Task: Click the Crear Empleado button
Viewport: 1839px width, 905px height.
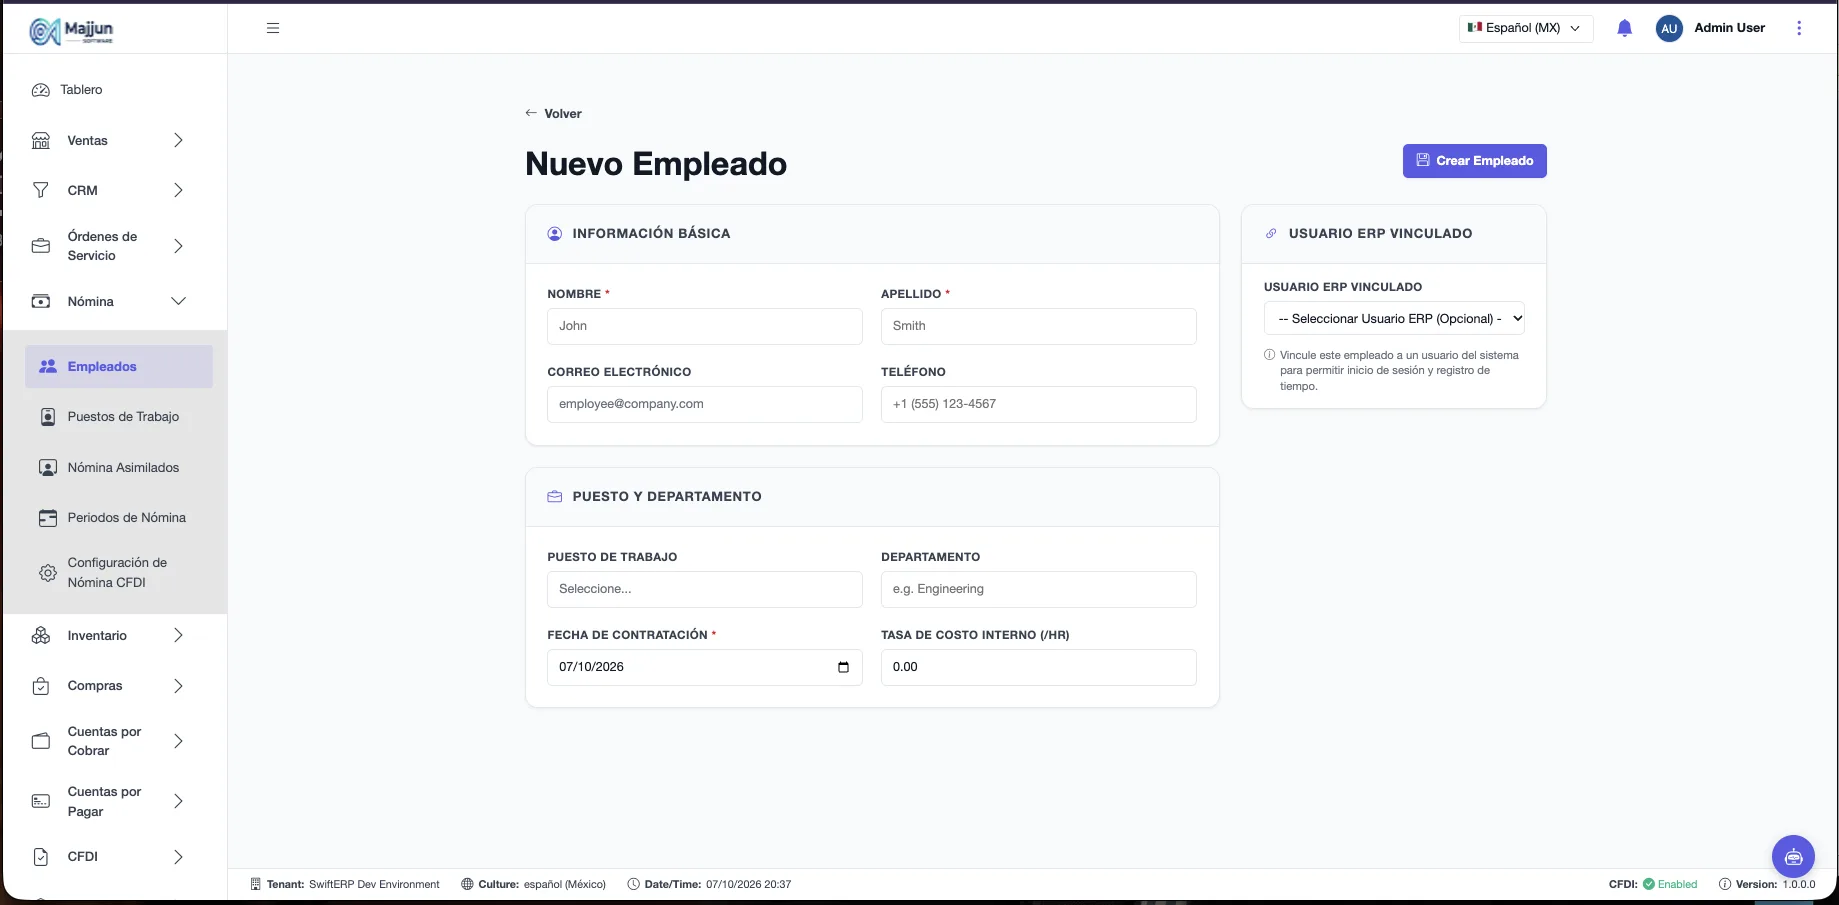Action: click(1474, 161)
